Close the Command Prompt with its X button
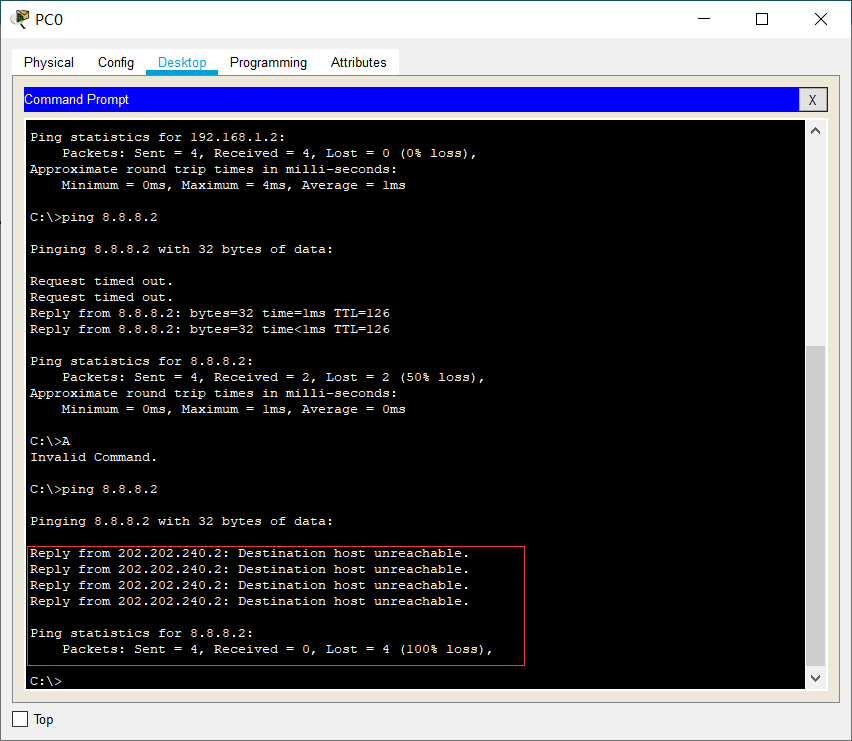The width and height of the screenshot is (852, 741). (813, 99)
